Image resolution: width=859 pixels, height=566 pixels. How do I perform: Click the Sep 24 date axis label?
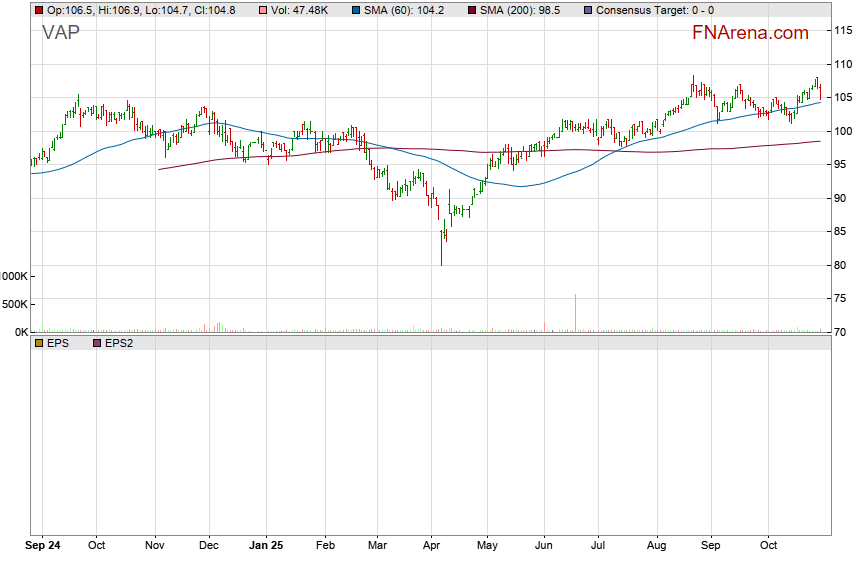point(43,546)
